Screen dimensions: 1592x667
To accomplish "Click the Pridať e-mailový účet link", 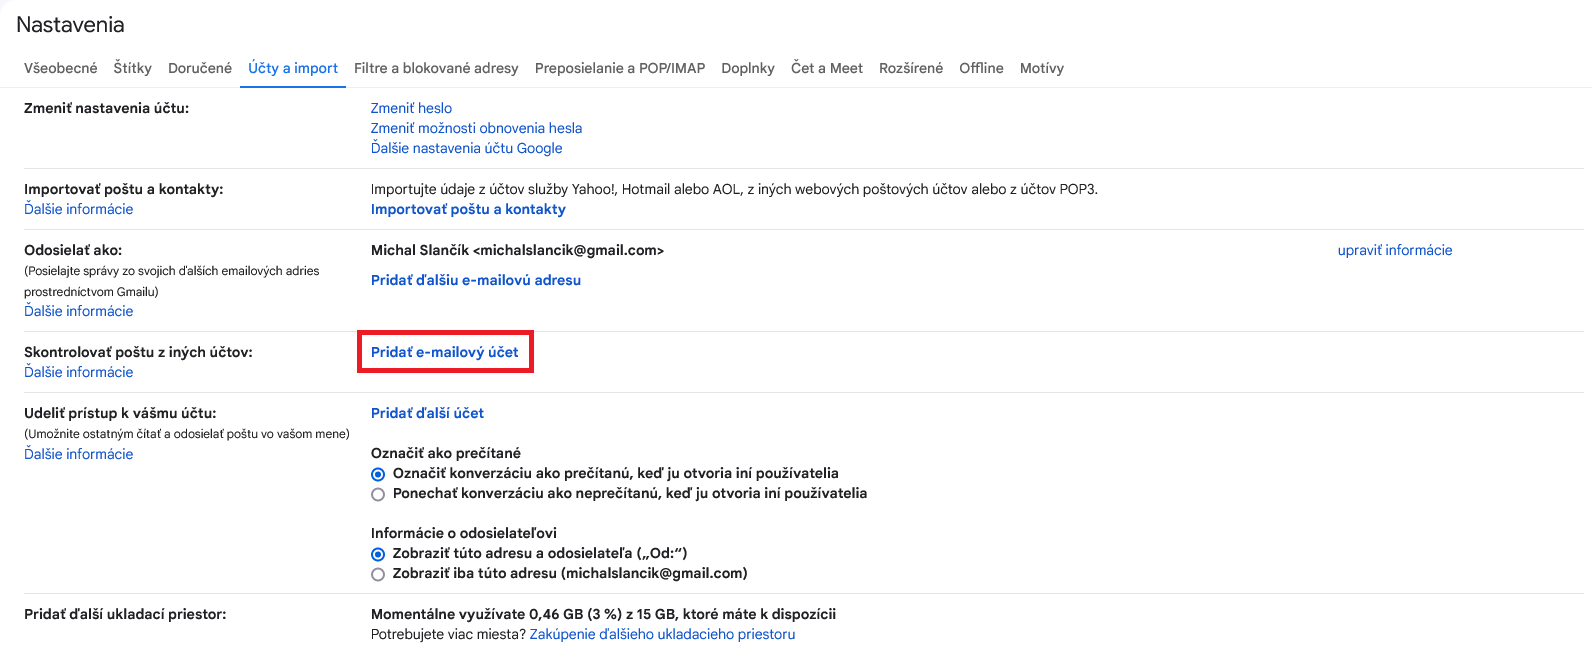I will pyautogui.click(x=445, y=352).
